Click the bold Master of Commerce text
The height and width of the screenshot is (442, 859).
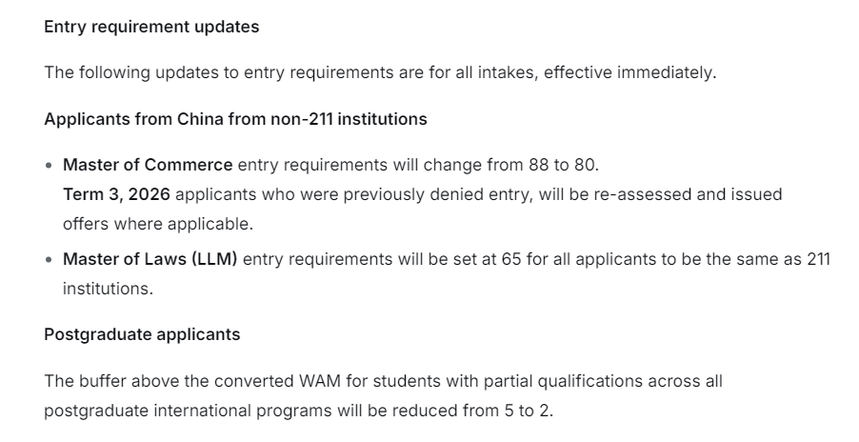[147, 165]
